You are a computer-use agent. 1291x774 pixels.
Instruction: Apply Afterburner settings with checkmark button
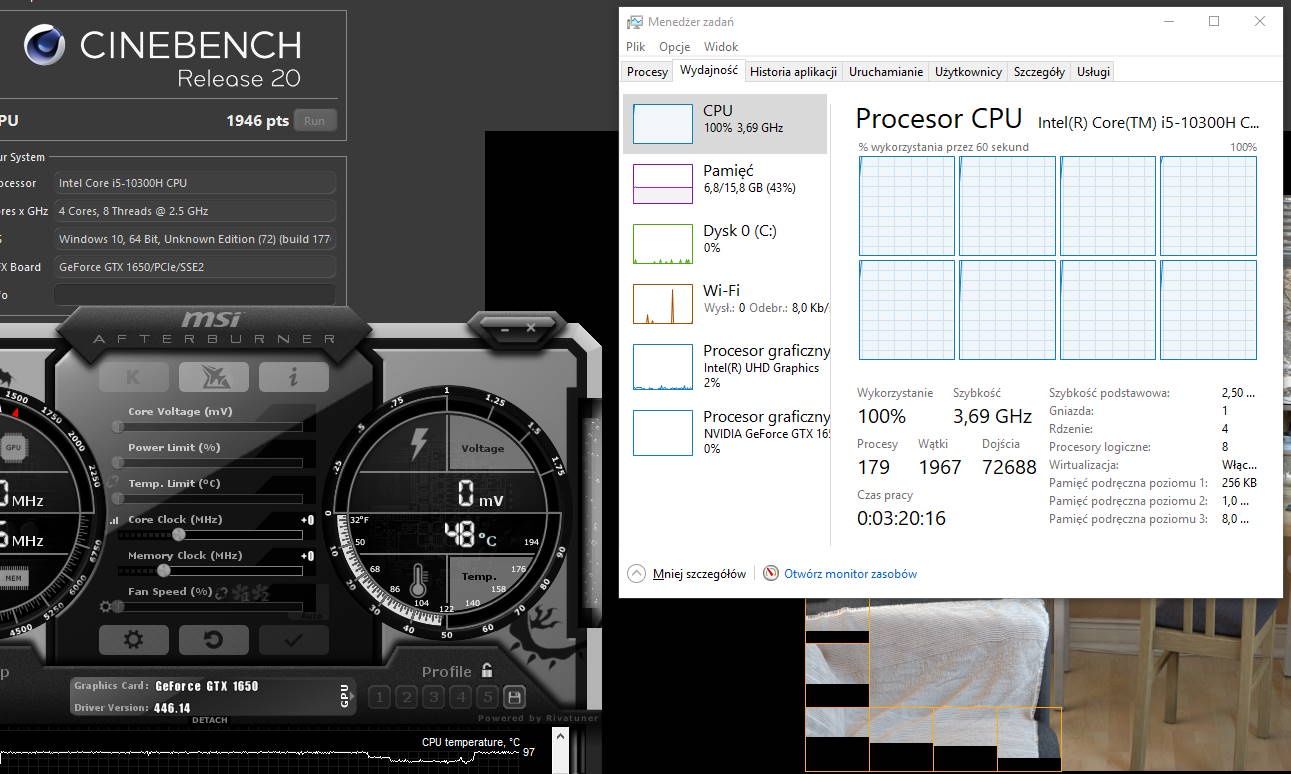[293, 640]
